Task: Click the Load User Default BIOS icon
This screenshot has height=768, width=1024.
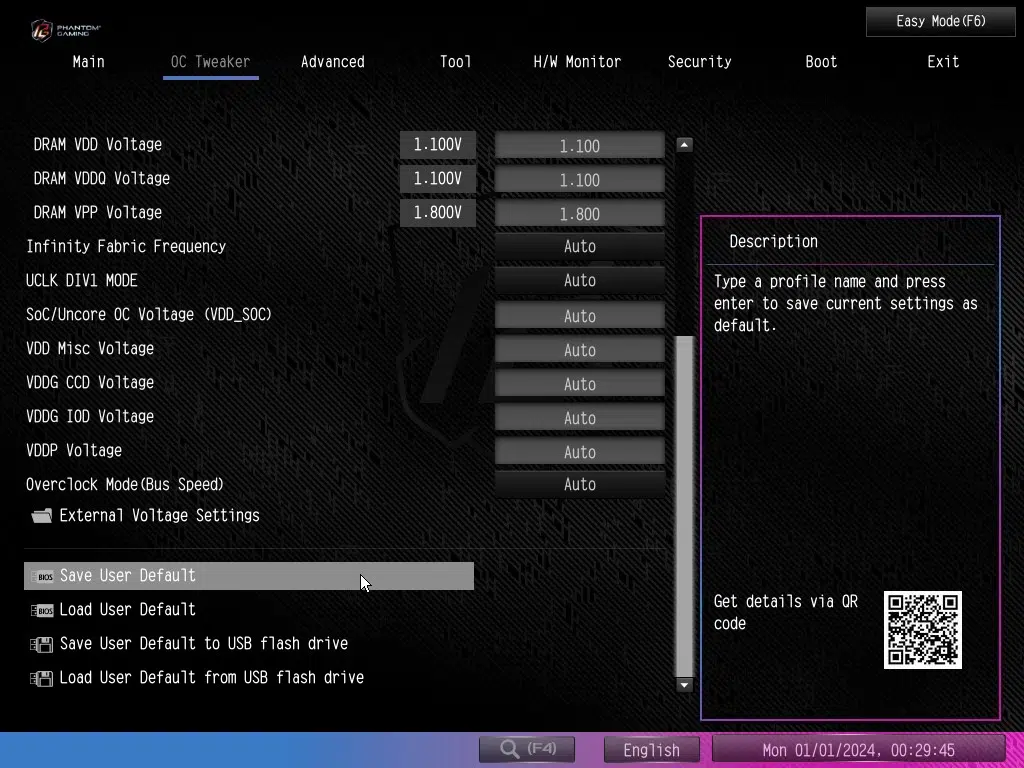Action: tap(42, 610)
